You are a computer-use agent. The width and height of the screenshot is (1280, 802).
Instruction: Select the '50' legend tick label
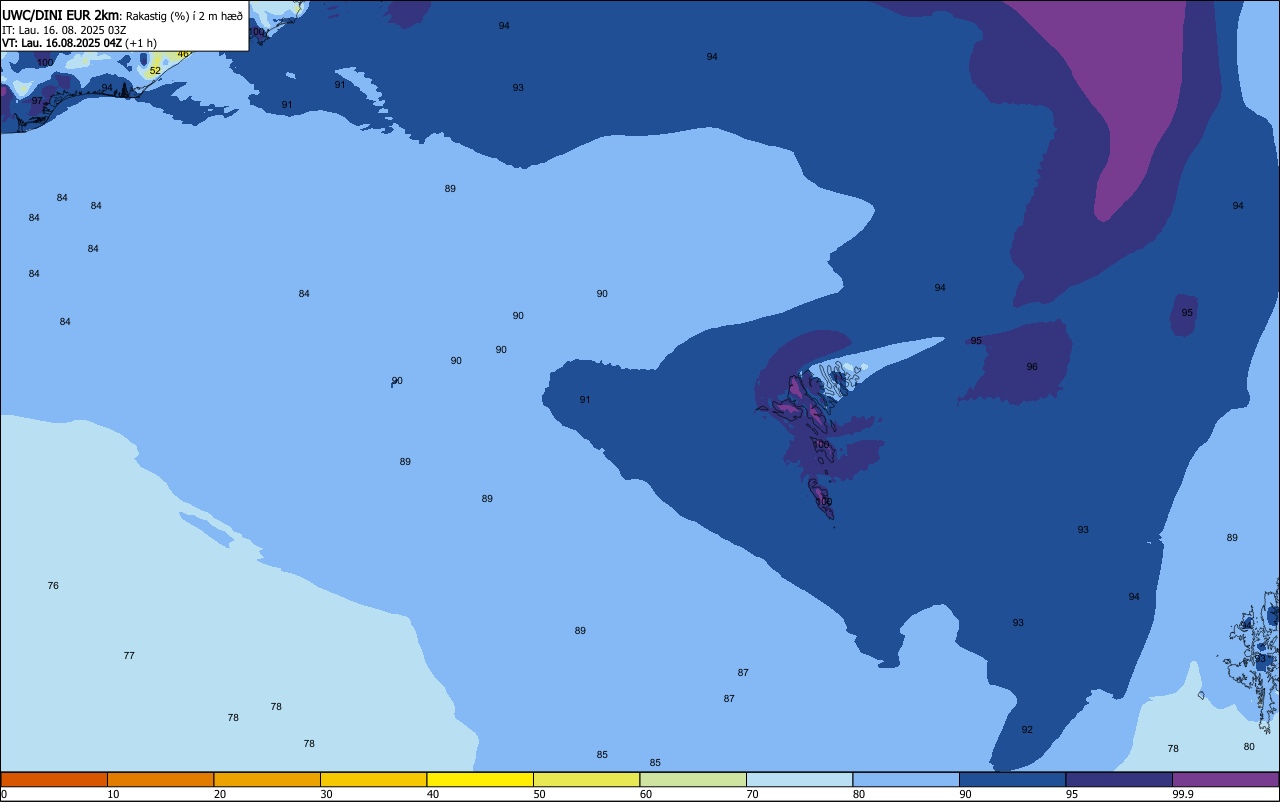pyautogui.click(x=539, y=794)
